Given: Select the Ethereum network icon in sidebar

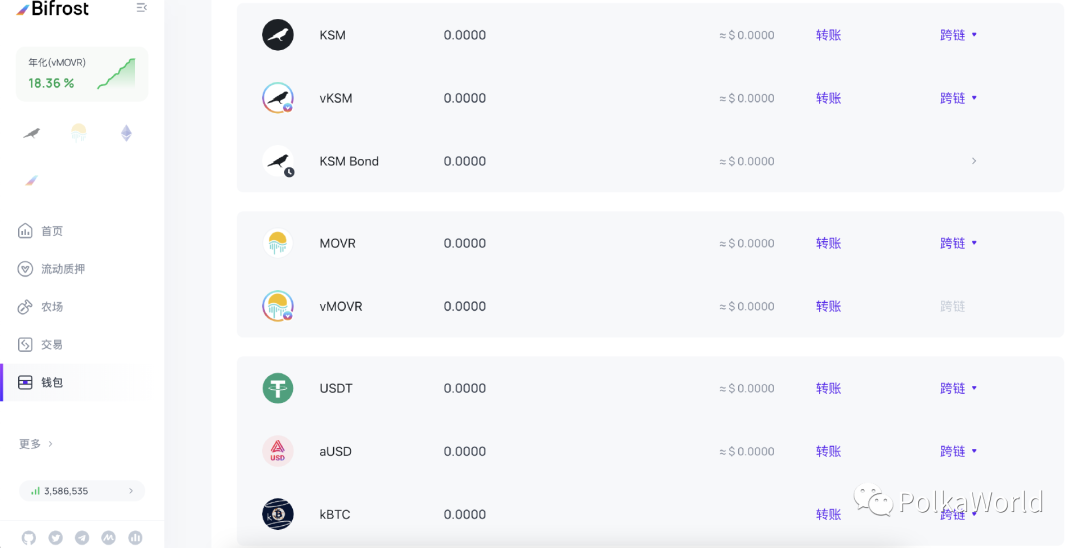Looking at the screenshot, I should 126,133.
